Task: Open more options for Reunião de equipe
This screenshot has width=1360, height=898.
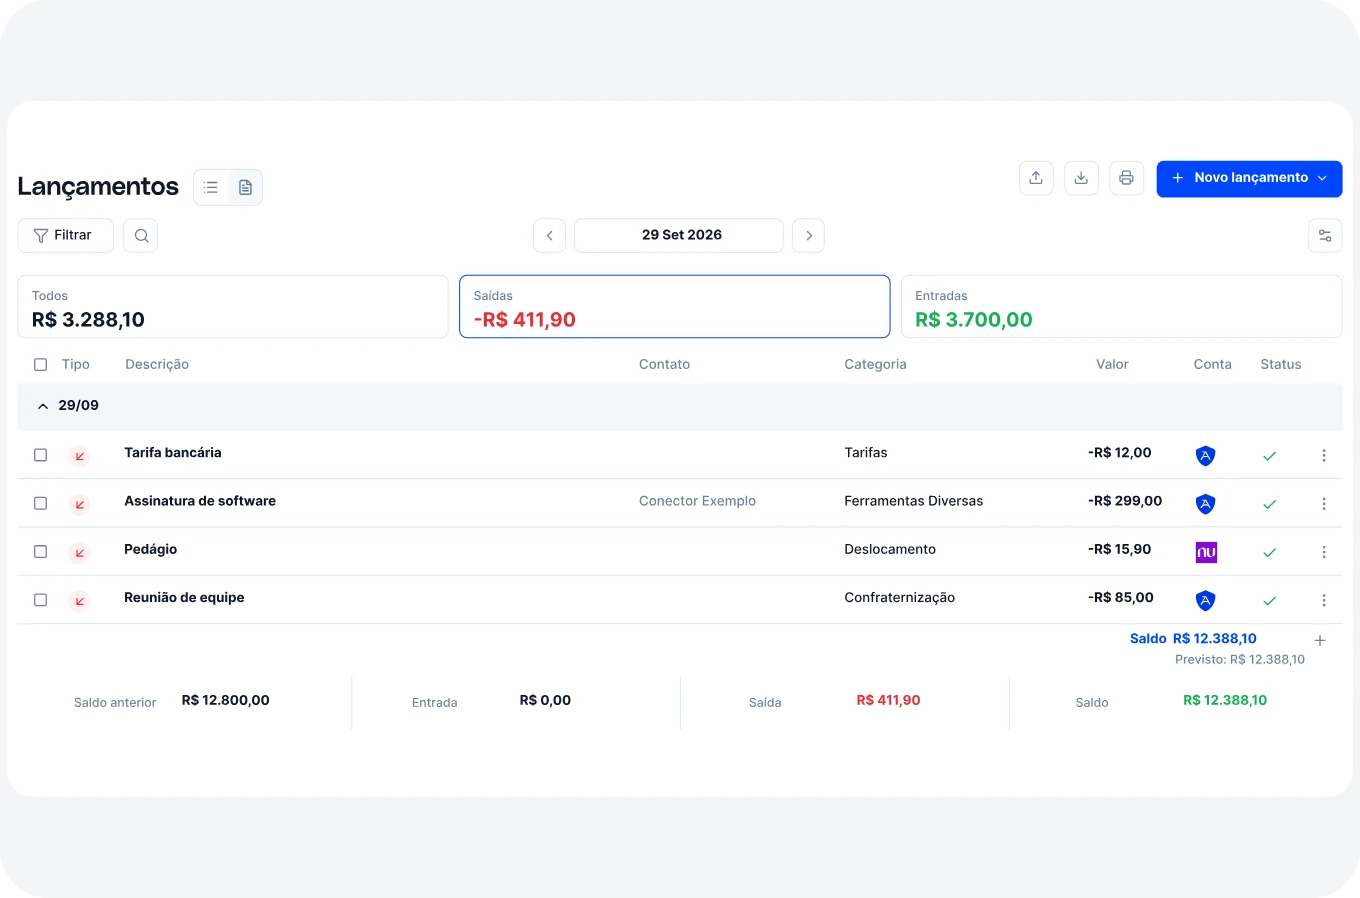Action: pos(1324,600)
